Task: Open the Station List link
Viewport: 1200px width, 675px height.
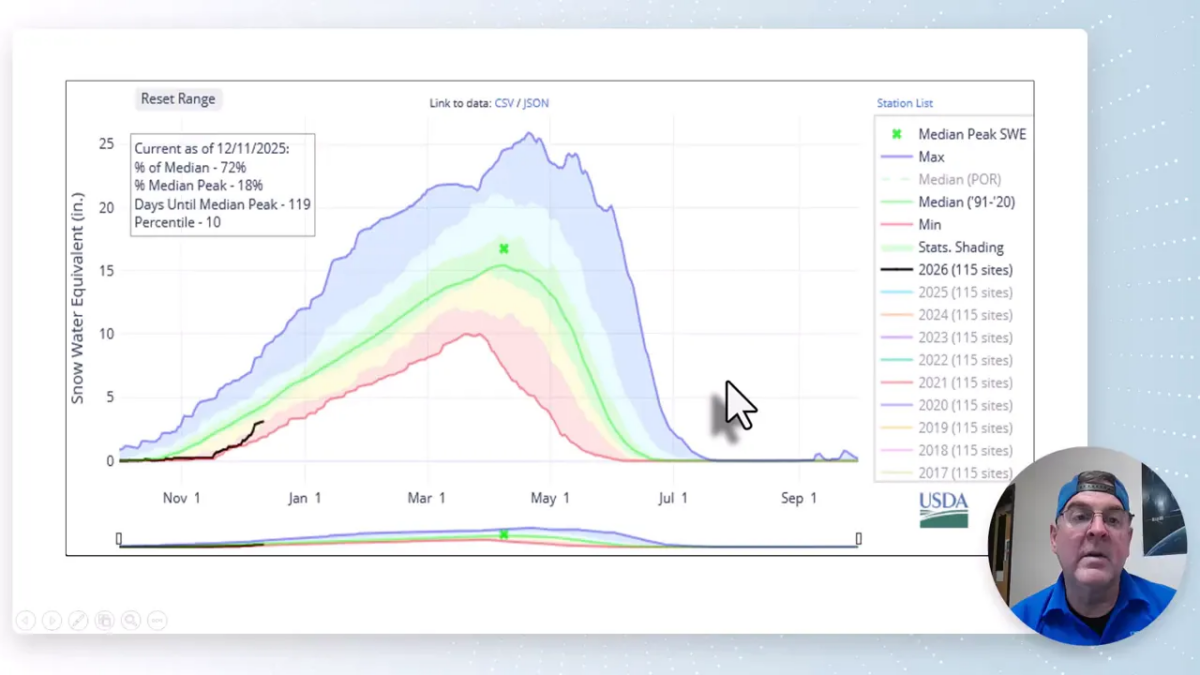Action: (904, 103)
